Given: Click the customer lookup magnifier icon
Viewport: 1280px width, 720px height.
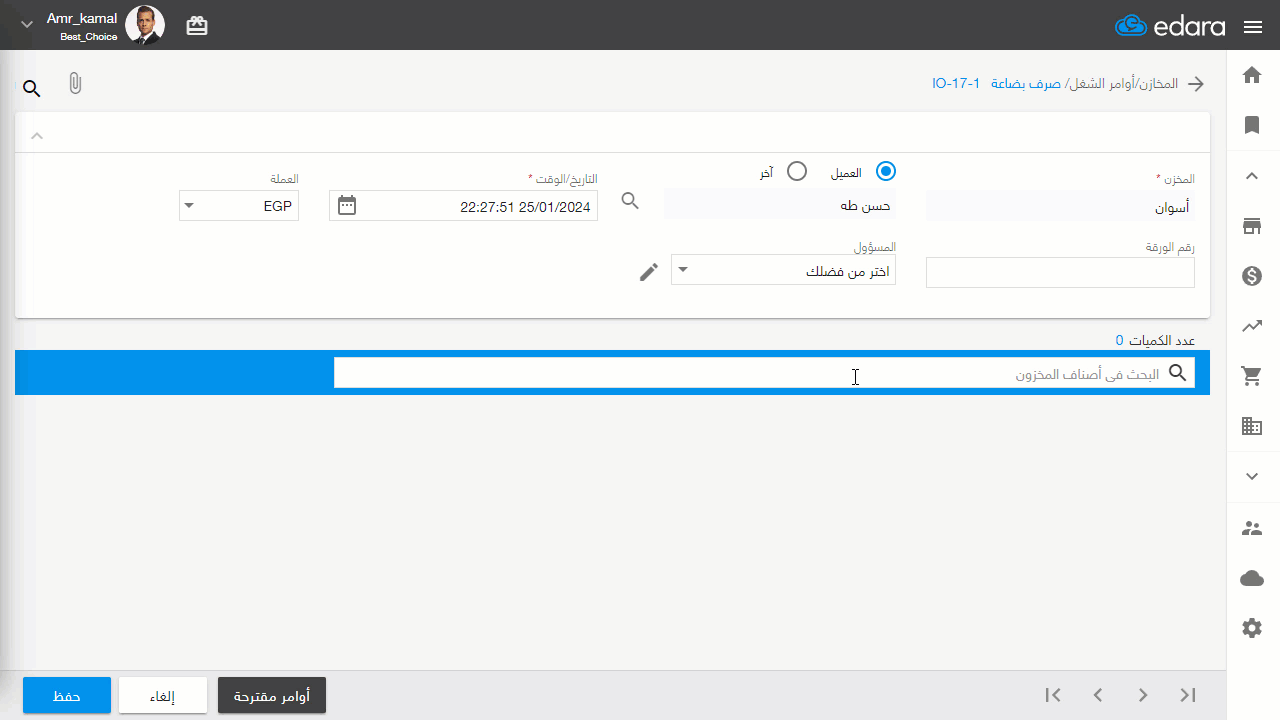Looking at the screenshot, I should [x=630, y=201].
